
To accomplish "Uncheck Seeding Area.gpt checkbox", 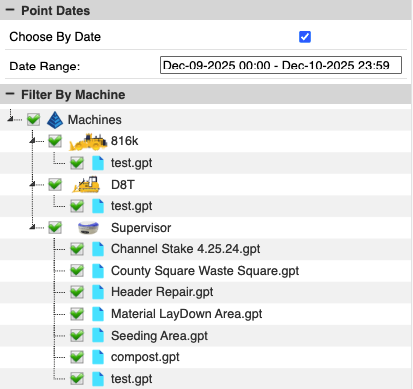I will click(x=77, y=335).
